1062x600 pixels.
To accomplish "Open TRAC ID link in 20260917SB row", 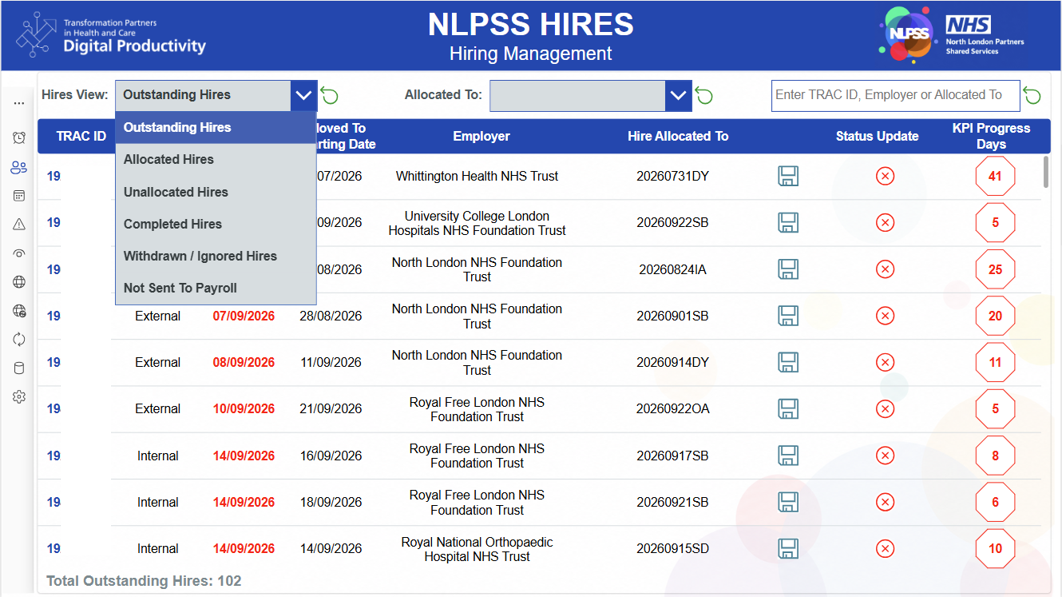I will [x=54, y=456].
